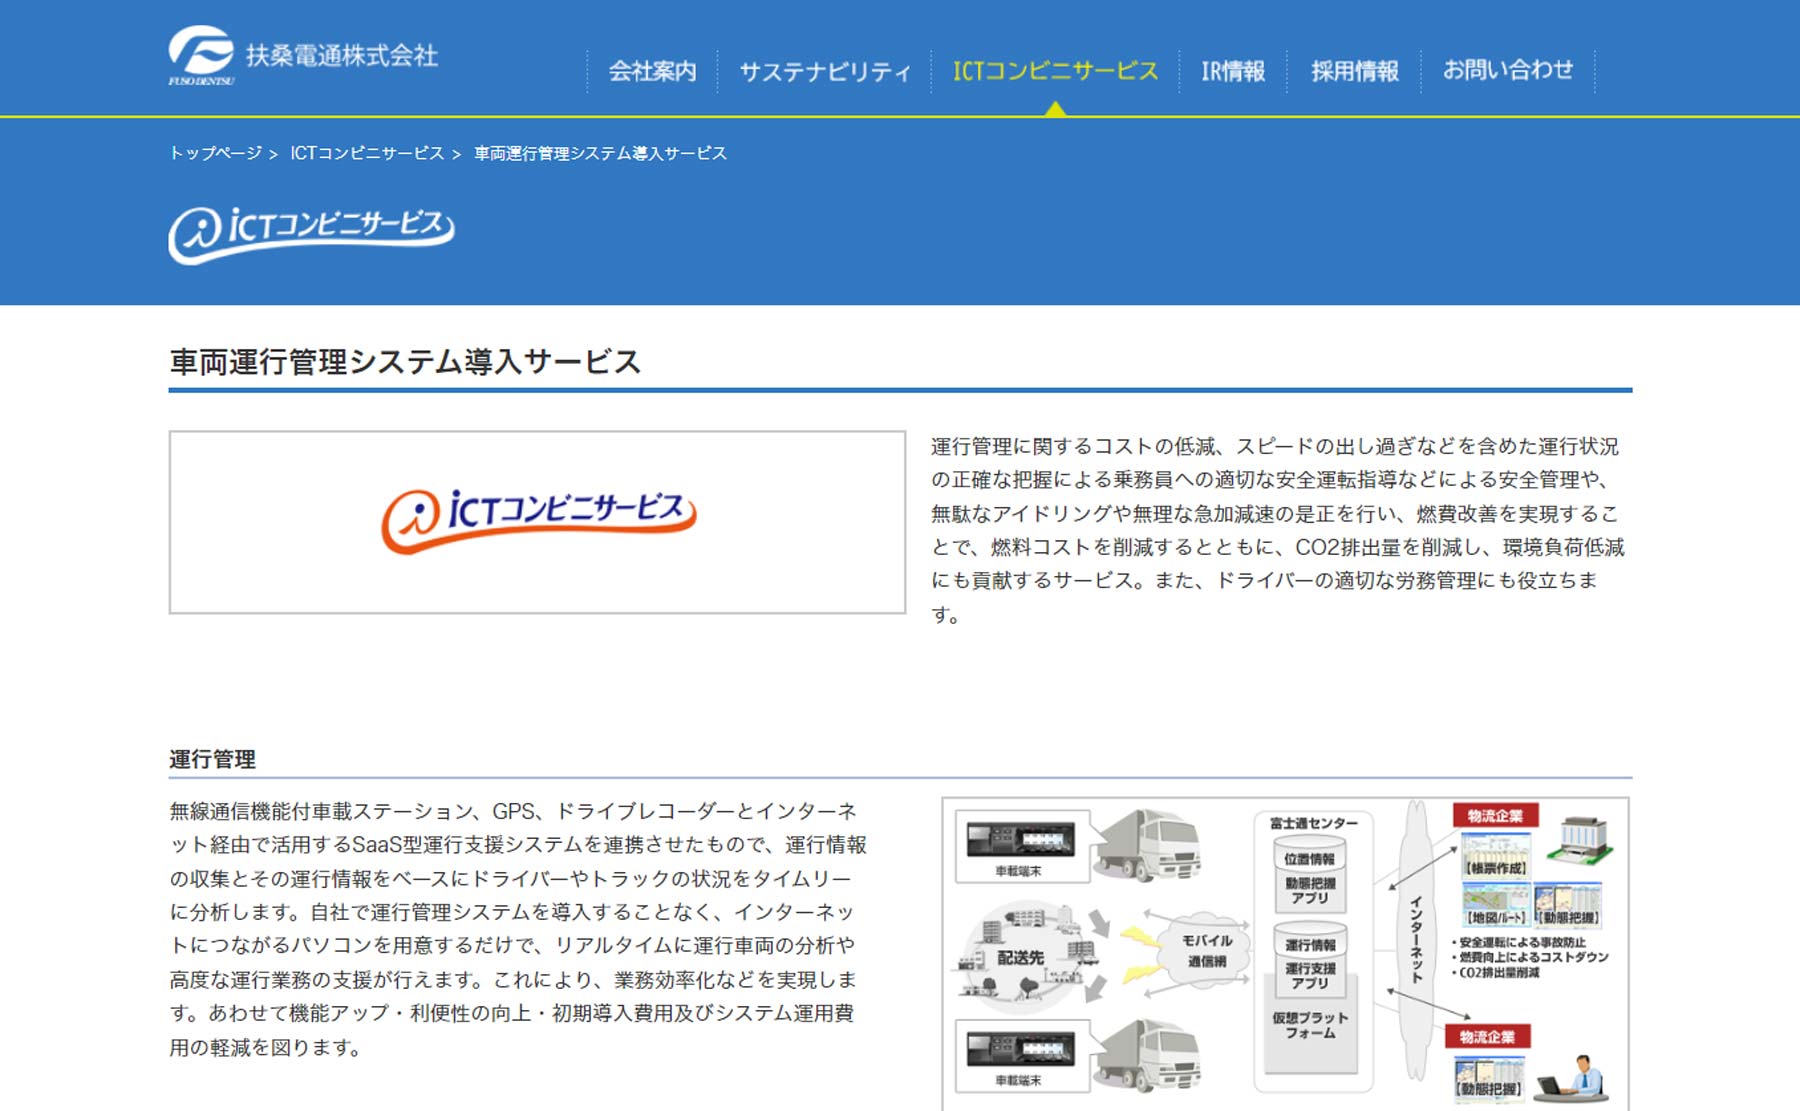
Task: Click the orange ICTコンビニサービス logo image
Action: pos(538,521)
